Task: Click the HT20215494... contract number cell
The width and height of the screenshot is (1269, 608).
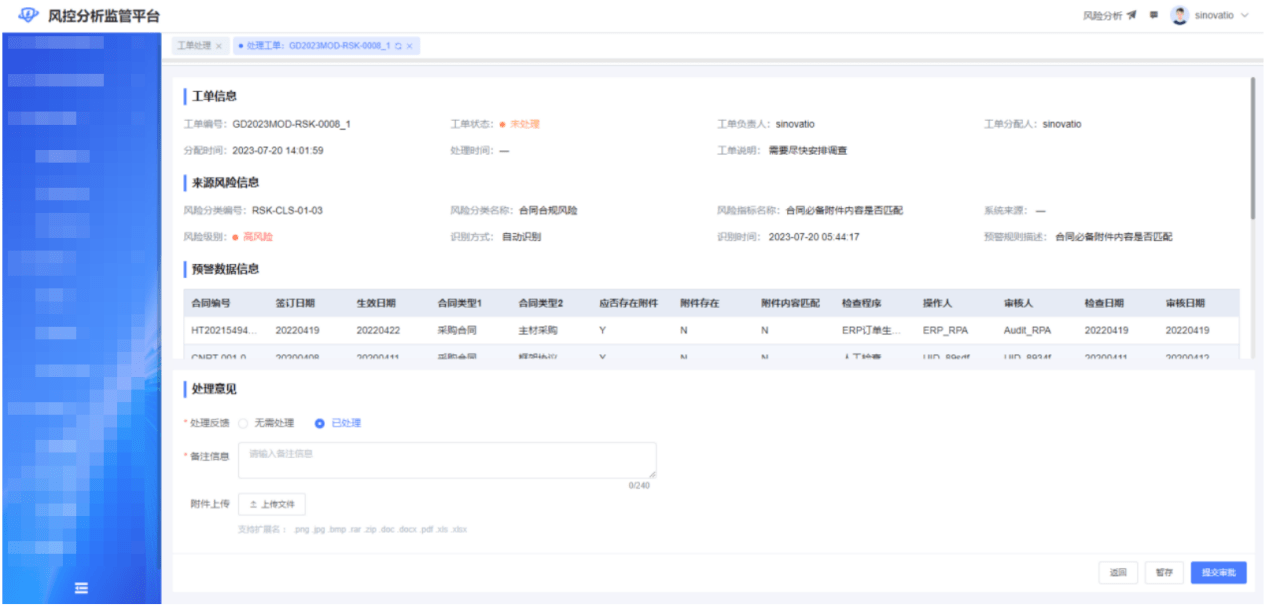Action: pos(225,329)
